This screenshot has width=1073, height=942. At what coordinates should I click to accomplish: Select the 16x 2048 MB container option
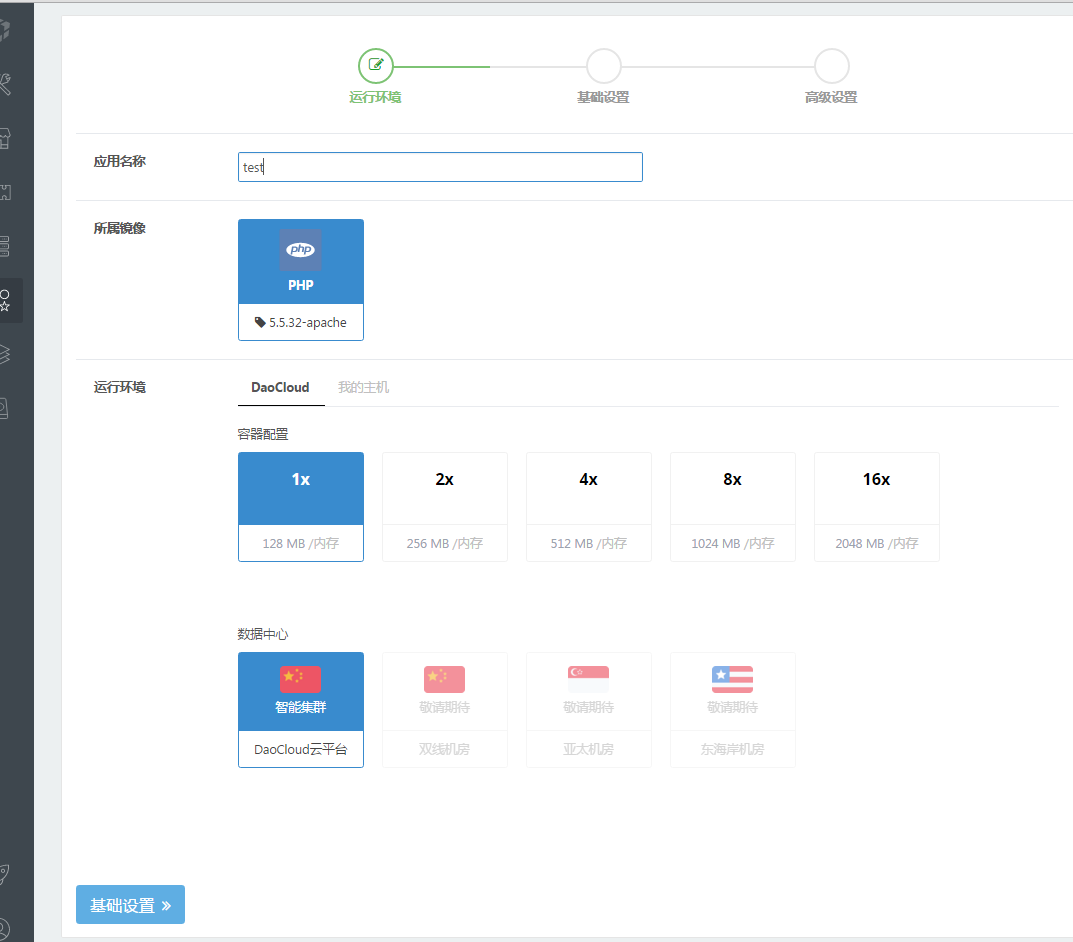pyautogui.click(x=877, y=507)
